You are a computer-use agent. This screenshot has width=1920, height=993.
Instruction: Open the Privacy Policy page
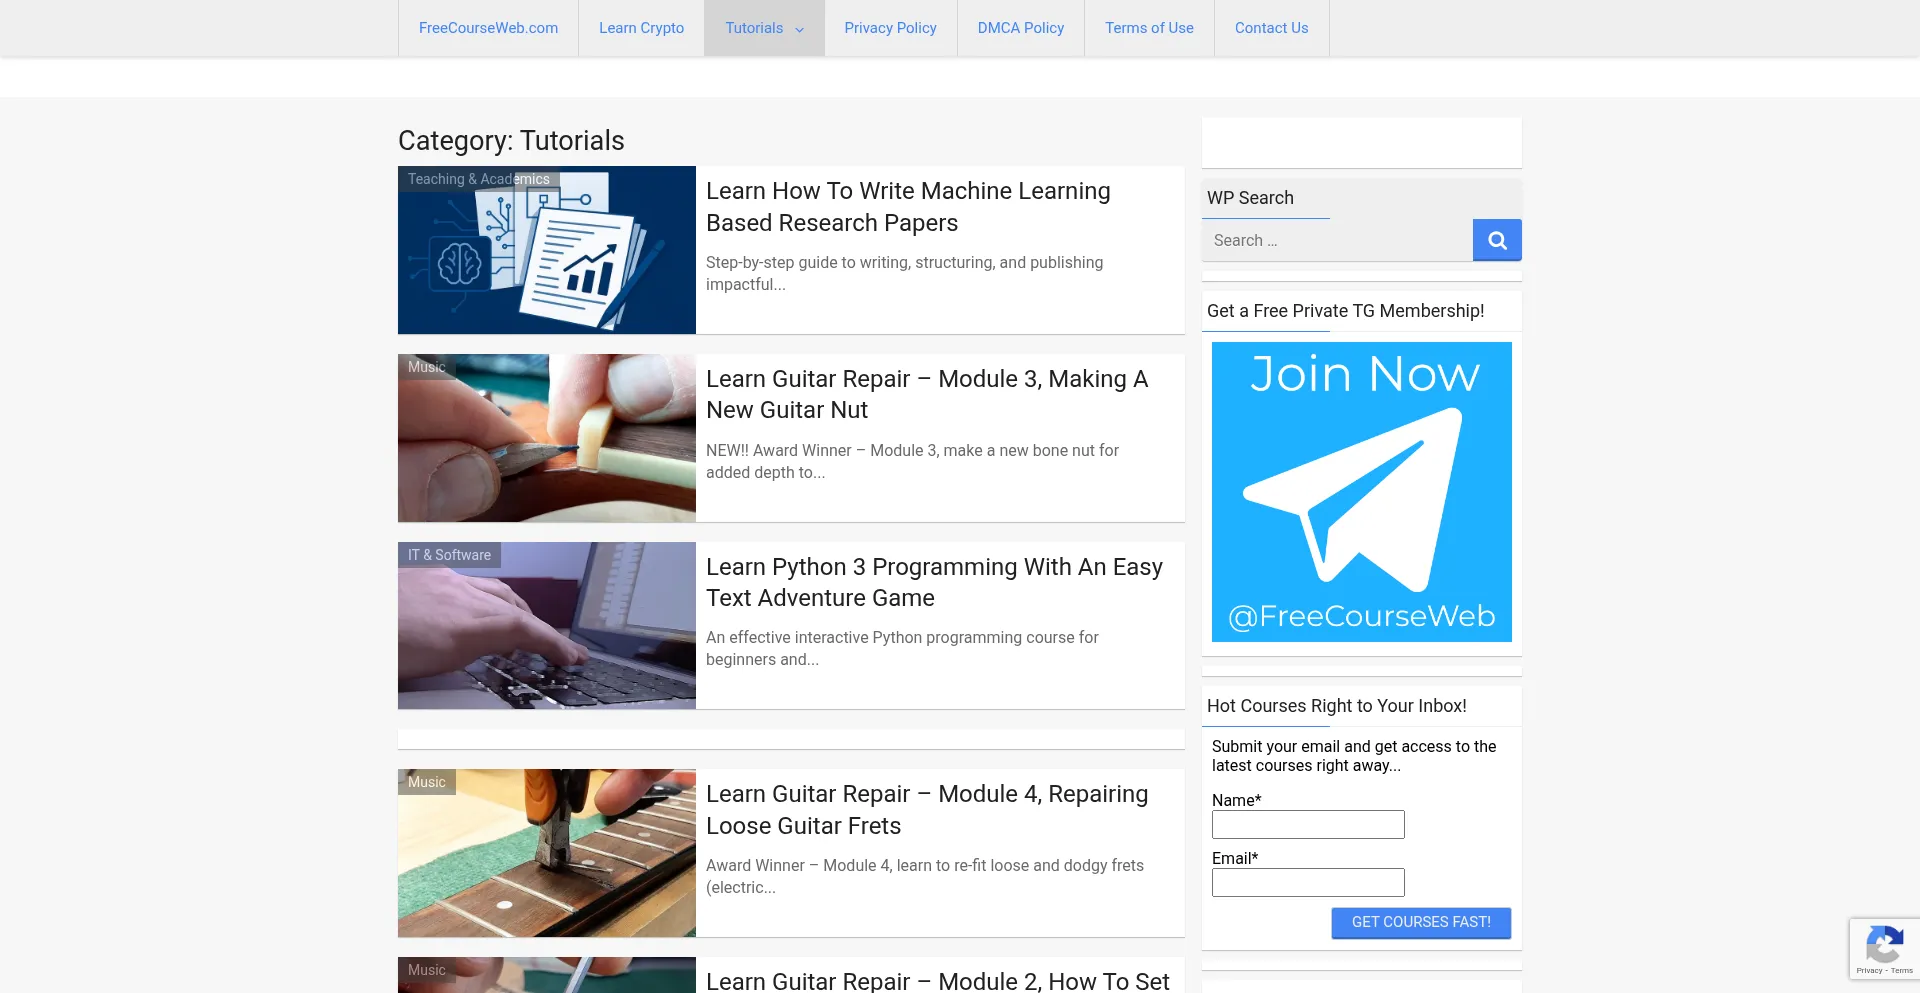coord(890,28)
